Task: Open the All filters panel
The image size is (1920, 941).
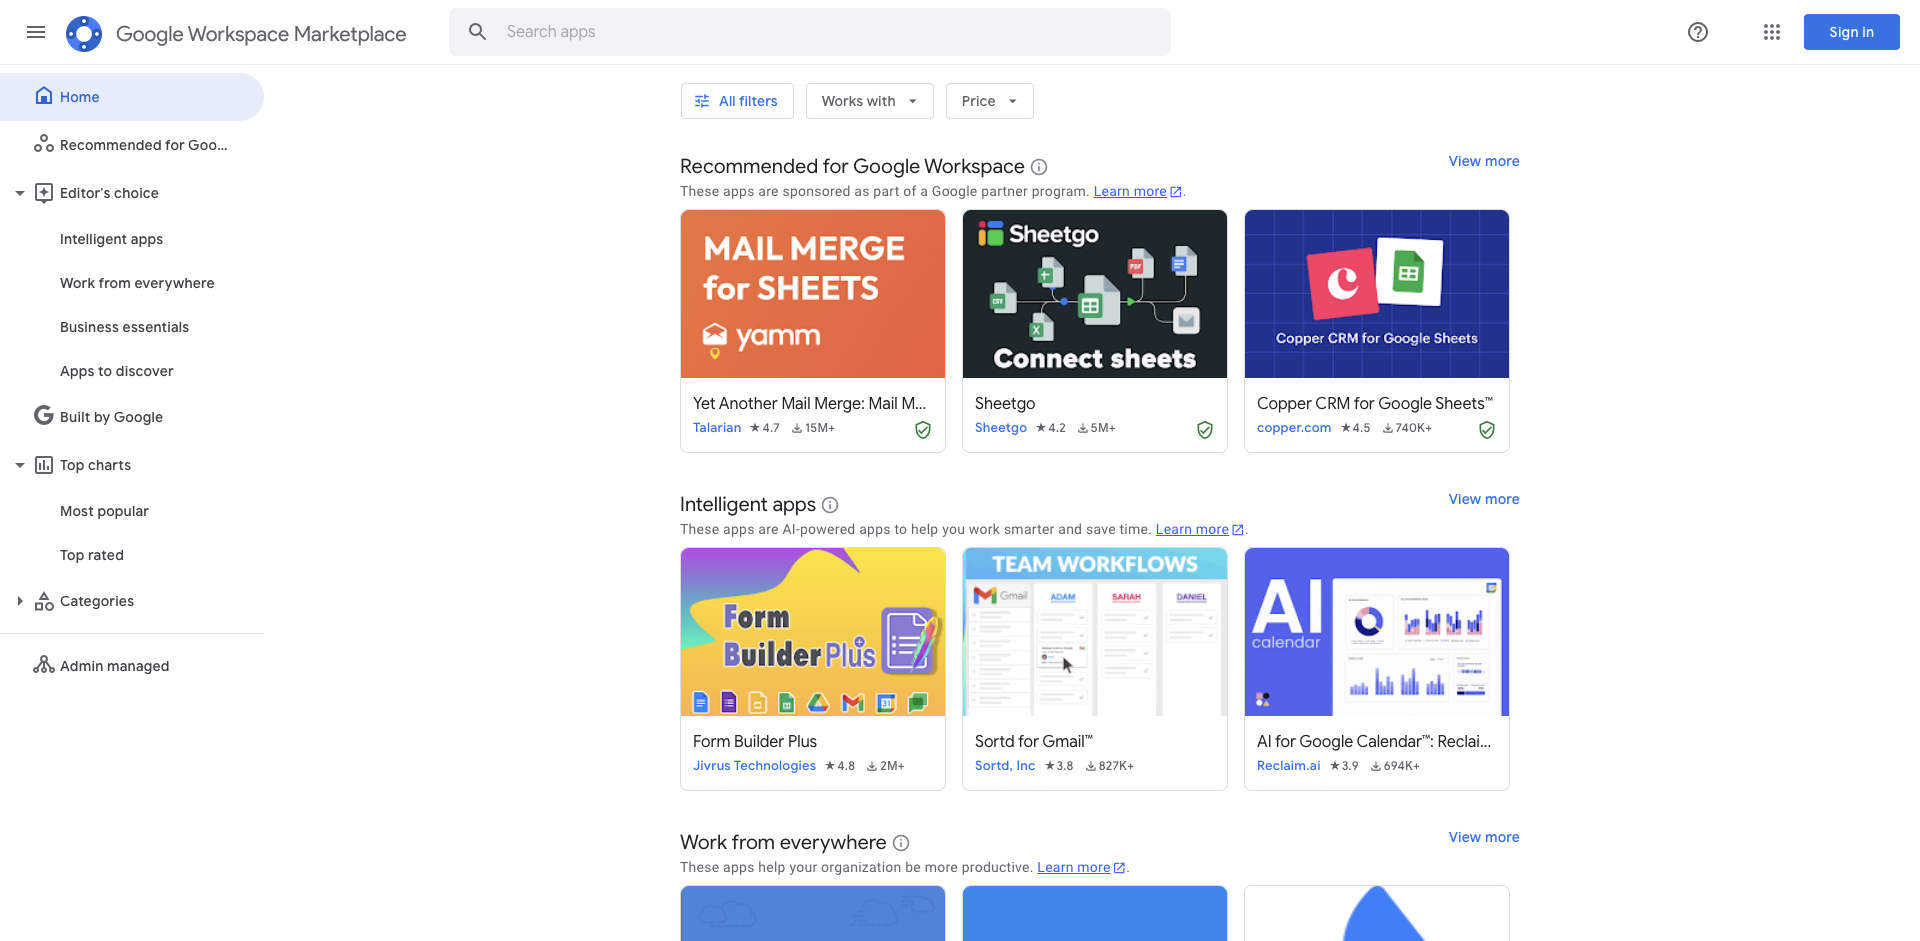Action: [x=737, y=100]
